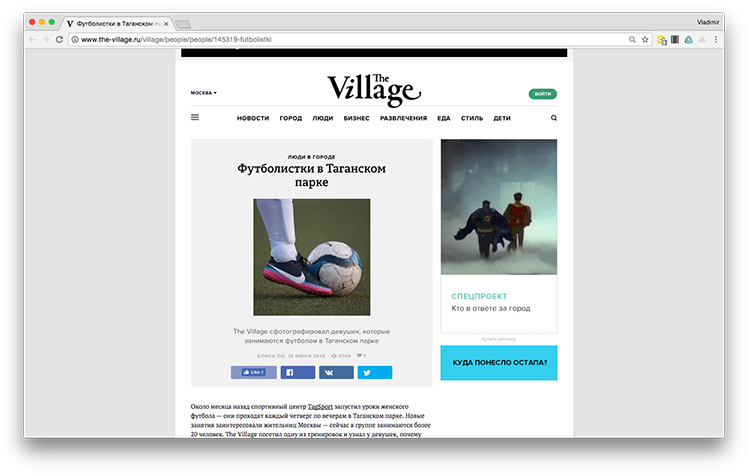Image resolution: width=748 pixels, height=474 pixels.
Task: Click The Village logo
Action: point(374,90)
